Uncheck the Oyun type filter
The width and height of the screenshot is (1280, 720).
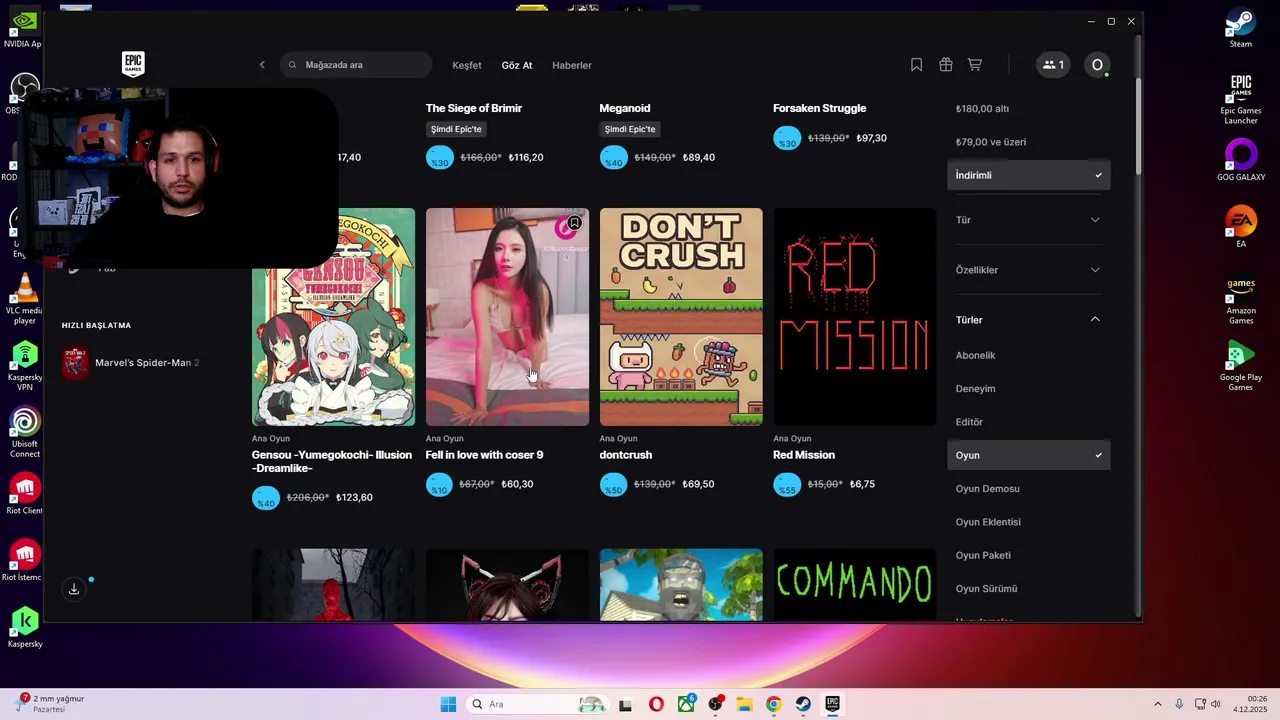pyautogui.click(x=1028, y=455)
